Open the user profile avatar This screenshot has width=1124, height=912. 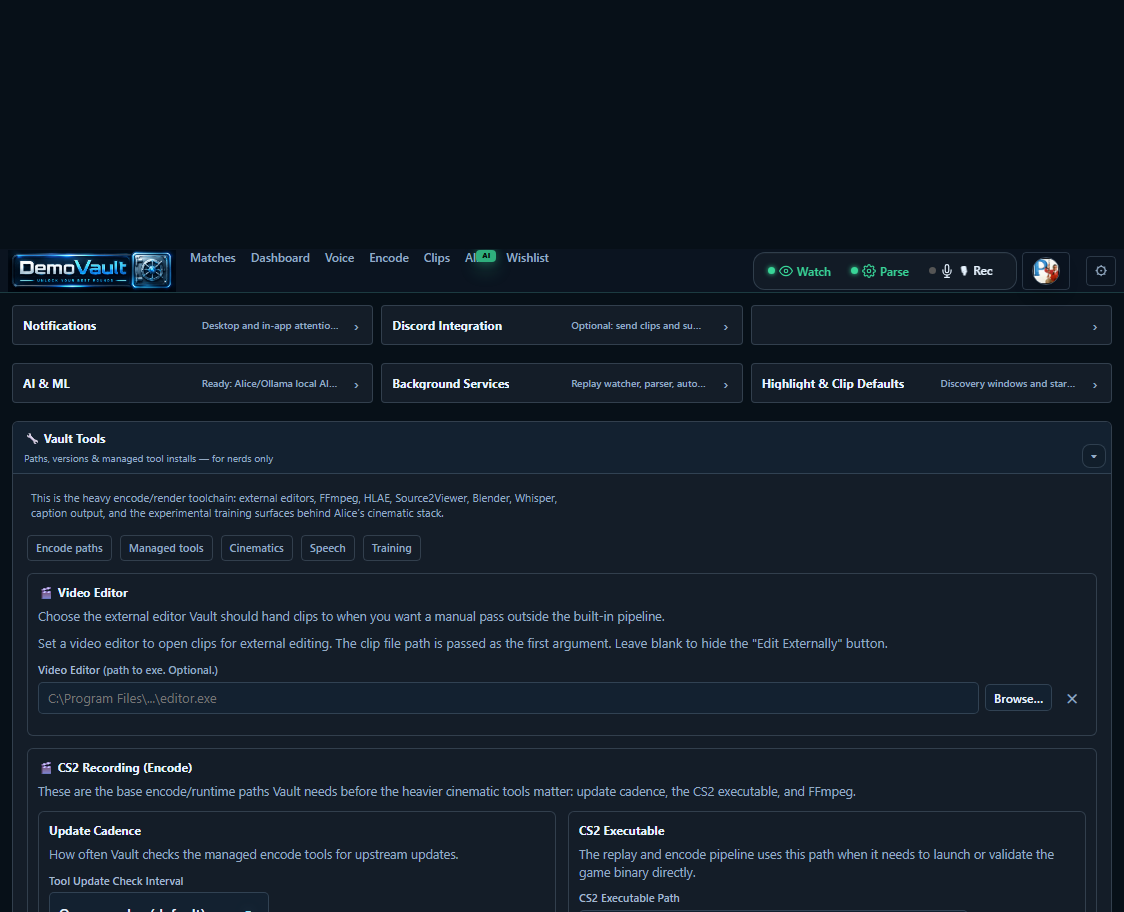pos(1045,271)
